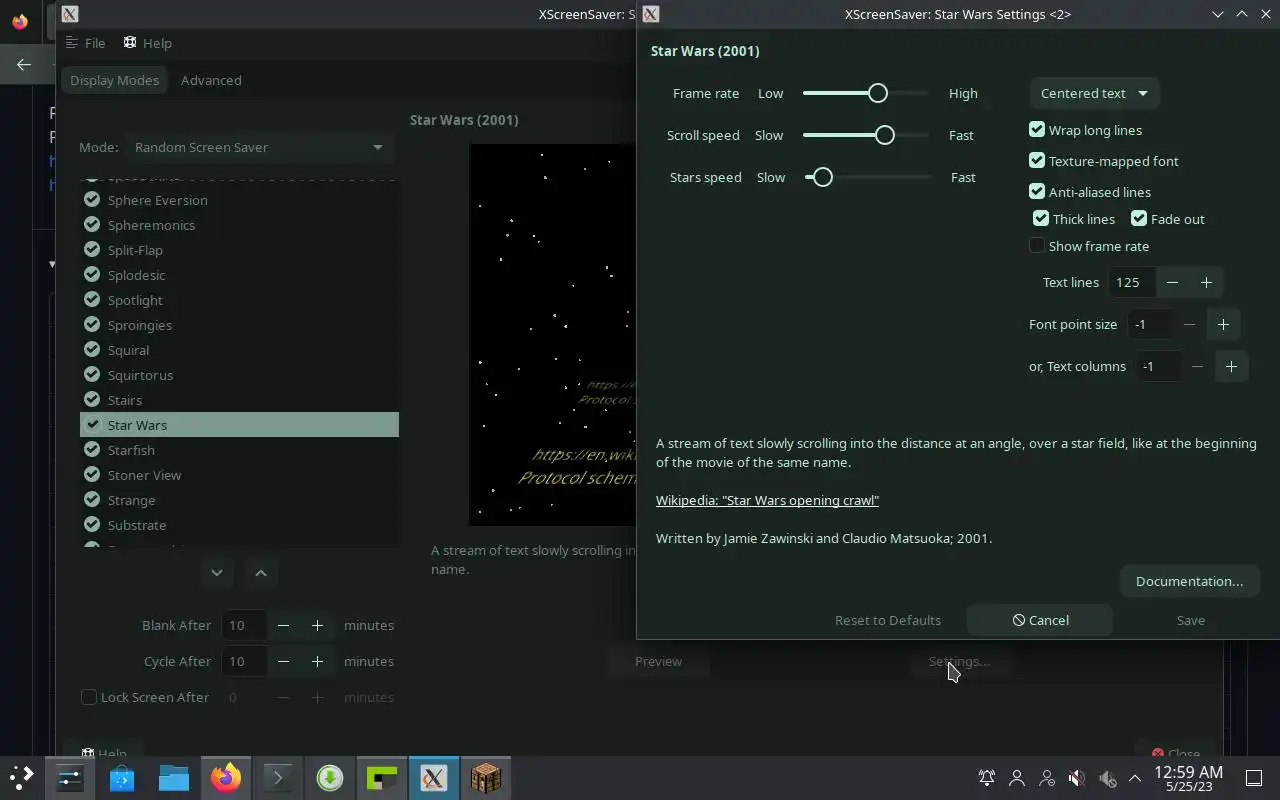Open the application launcher in the taskbar
This screenshot has width=1280, height=800.
[x=22, y=777]
